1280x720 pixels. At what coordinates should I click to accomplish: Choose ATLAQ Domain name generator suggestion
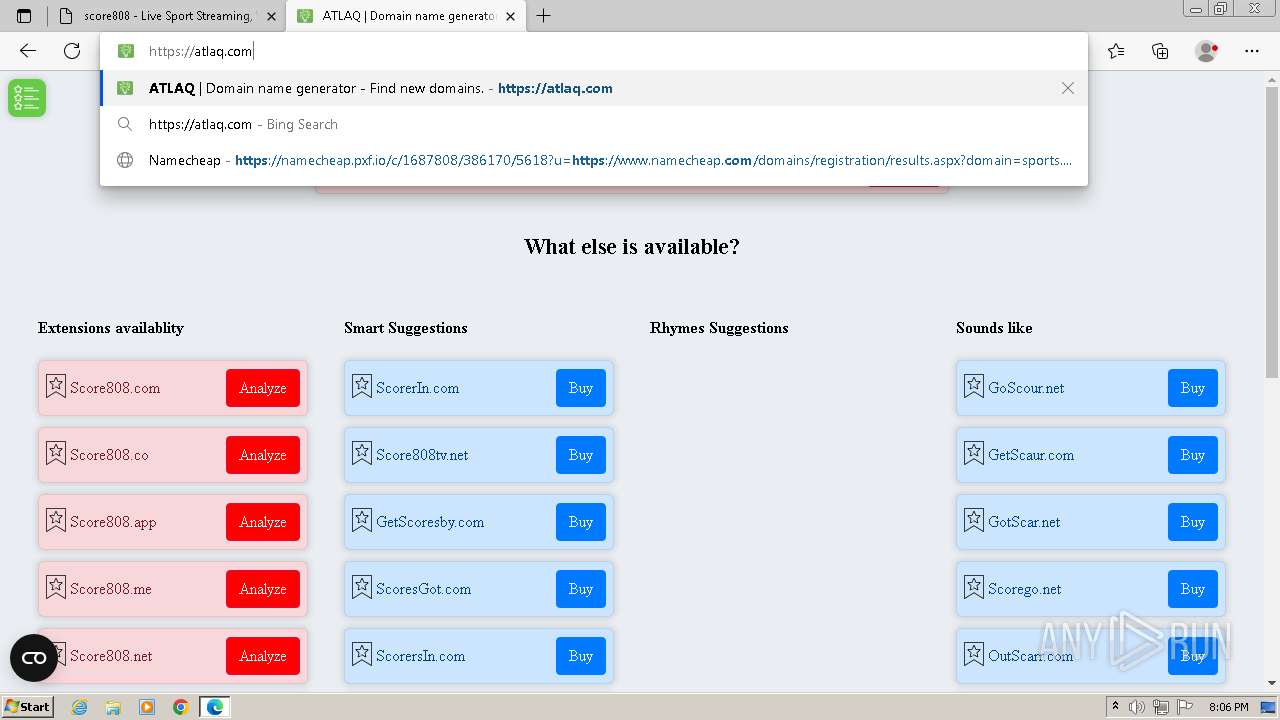(593, 88)
